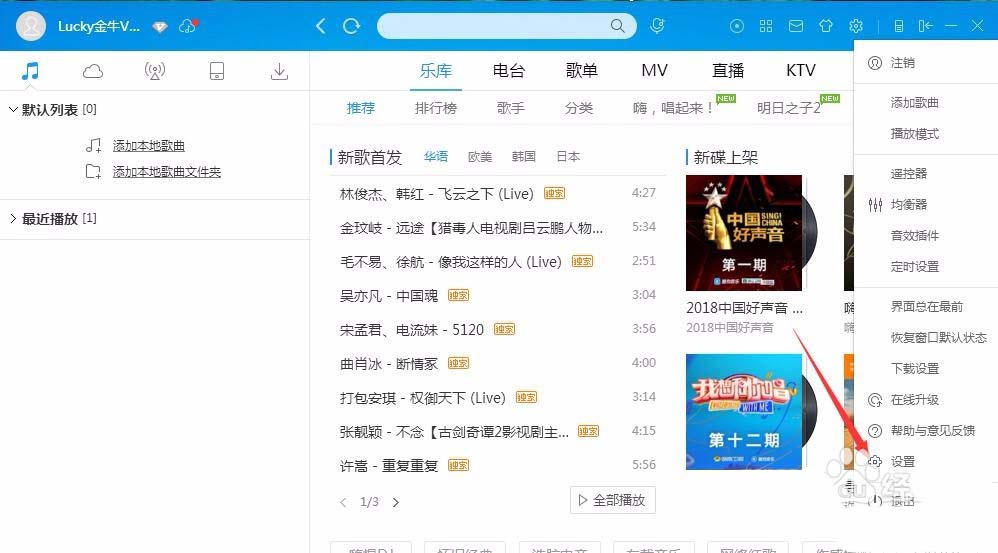Click the help question mark icon

click(x=875, y=431)
